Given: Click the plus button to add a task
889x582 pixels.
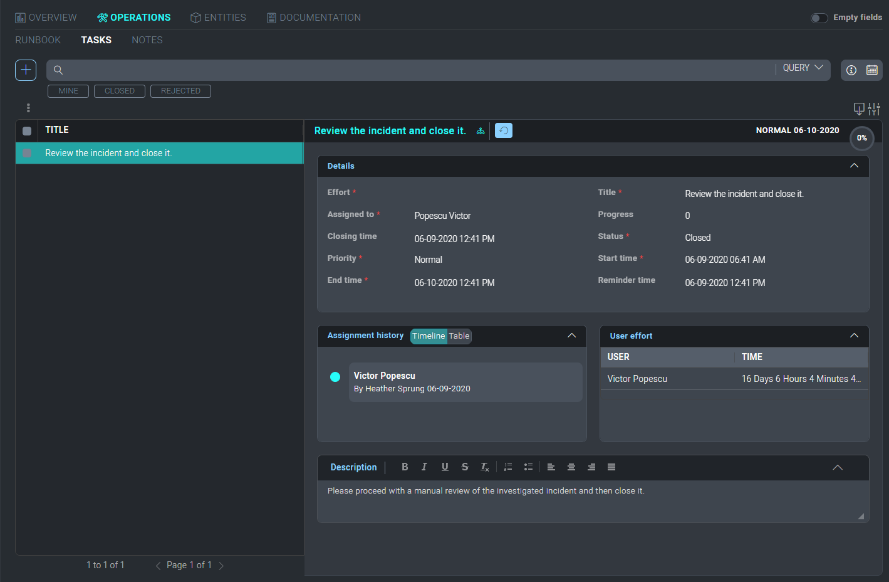Looking at the screenshot, I should (26, 70).
